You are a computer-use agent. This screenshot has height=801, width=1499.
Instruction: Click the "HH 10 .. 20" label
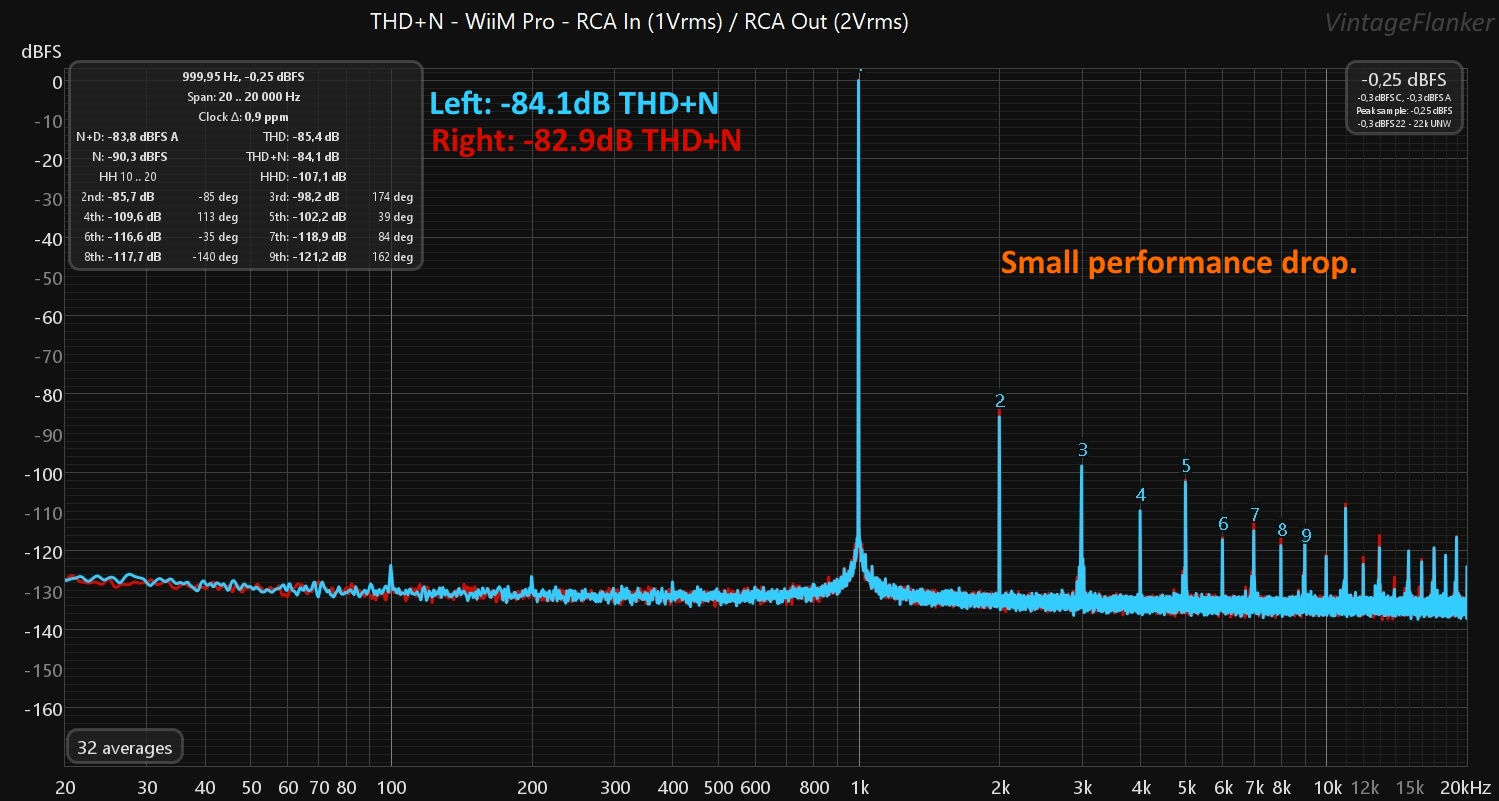(x=128, y=176)
